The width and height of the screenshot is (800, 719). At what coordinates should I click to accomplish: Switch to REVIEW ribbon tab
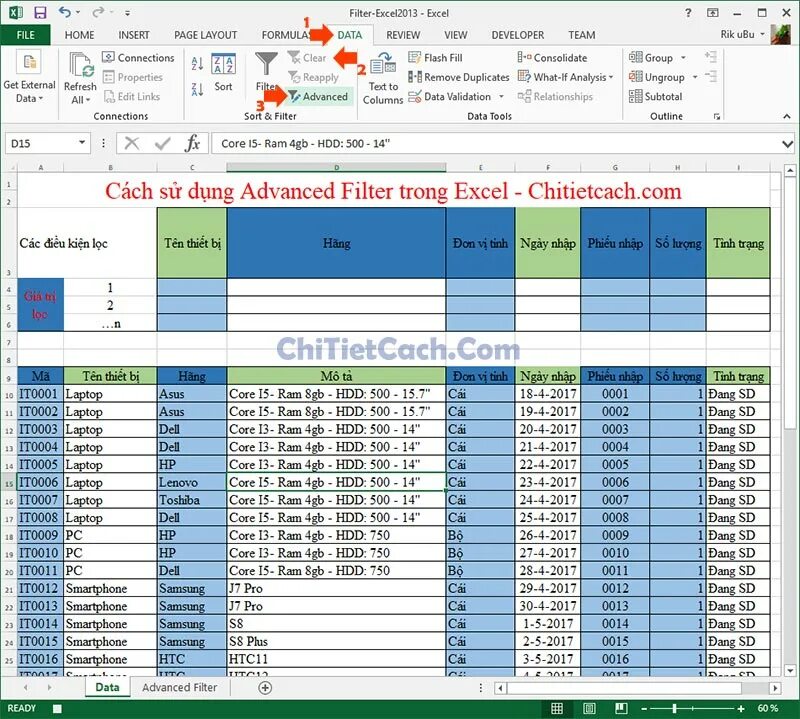click(403, 35)
